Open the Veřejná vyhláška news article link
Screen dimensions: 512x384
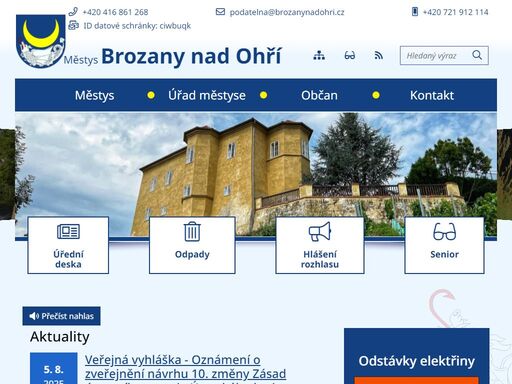(185, 369)
